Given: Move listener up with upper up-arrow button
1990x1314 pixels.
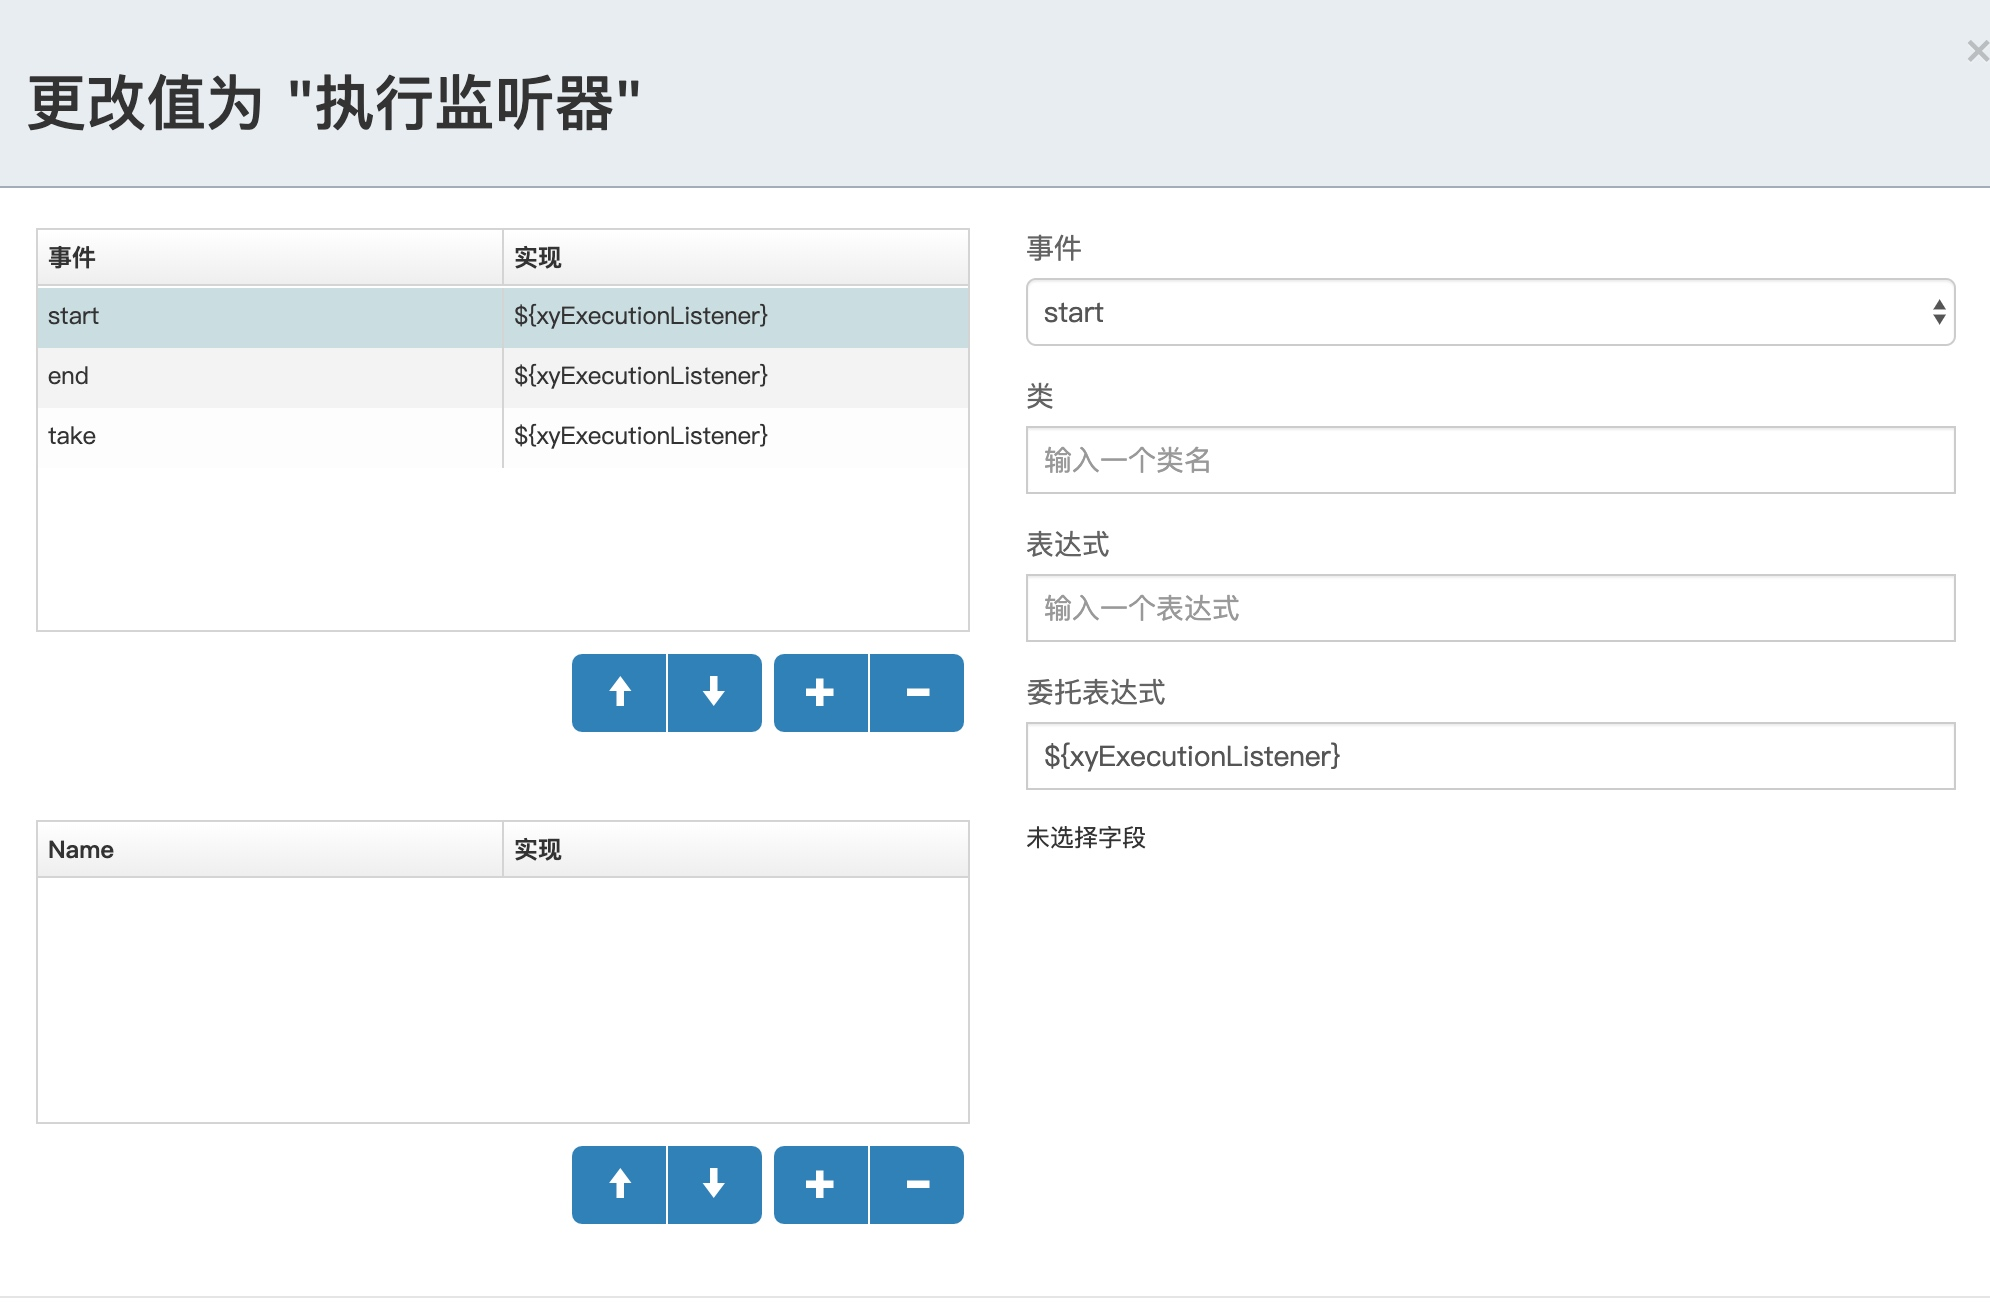Looking at the screenshot, I should (619, 693).
